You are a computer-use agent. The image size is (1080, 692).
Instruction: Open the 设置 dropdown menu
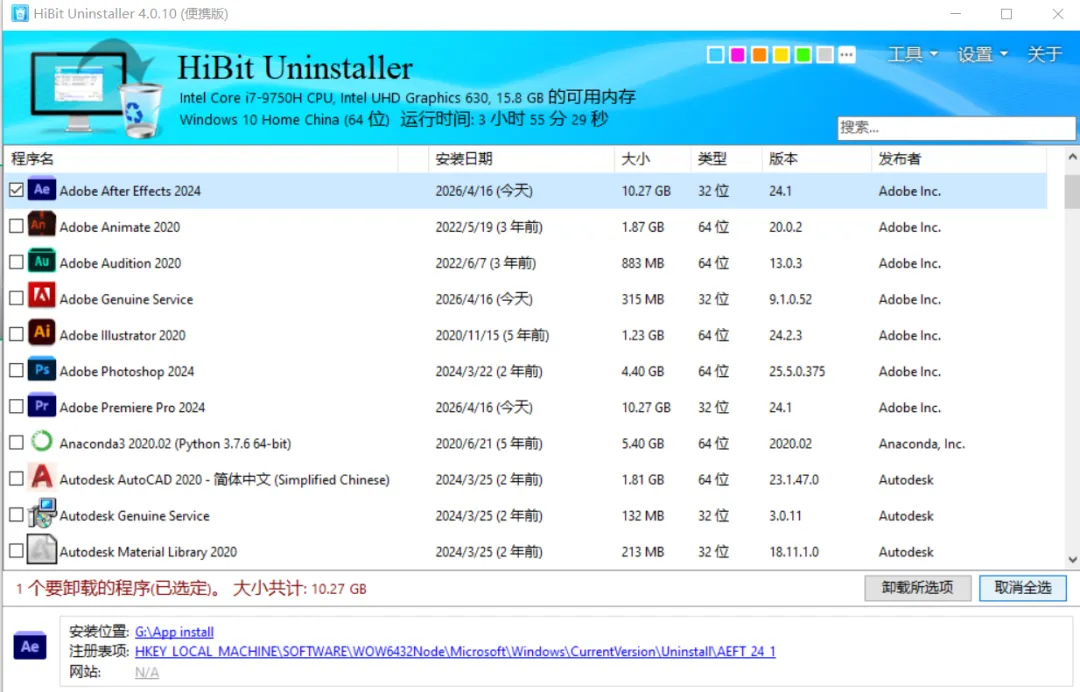tap(982, 54)
